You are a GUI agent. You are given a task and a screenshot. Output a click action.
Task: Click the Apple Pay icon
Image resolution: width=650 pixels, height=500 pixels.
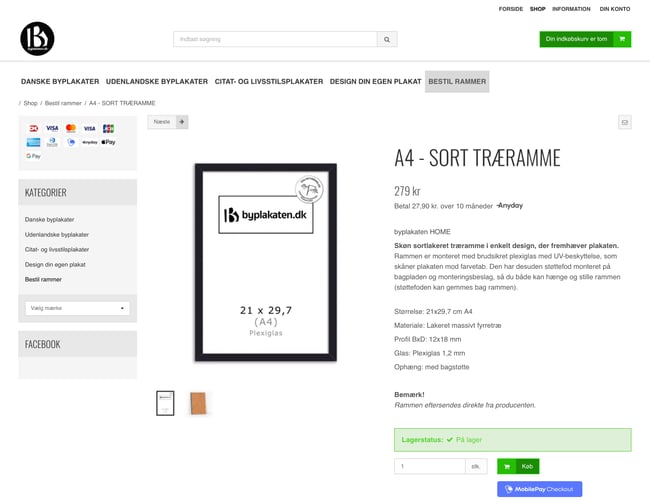tap(108, 142)
